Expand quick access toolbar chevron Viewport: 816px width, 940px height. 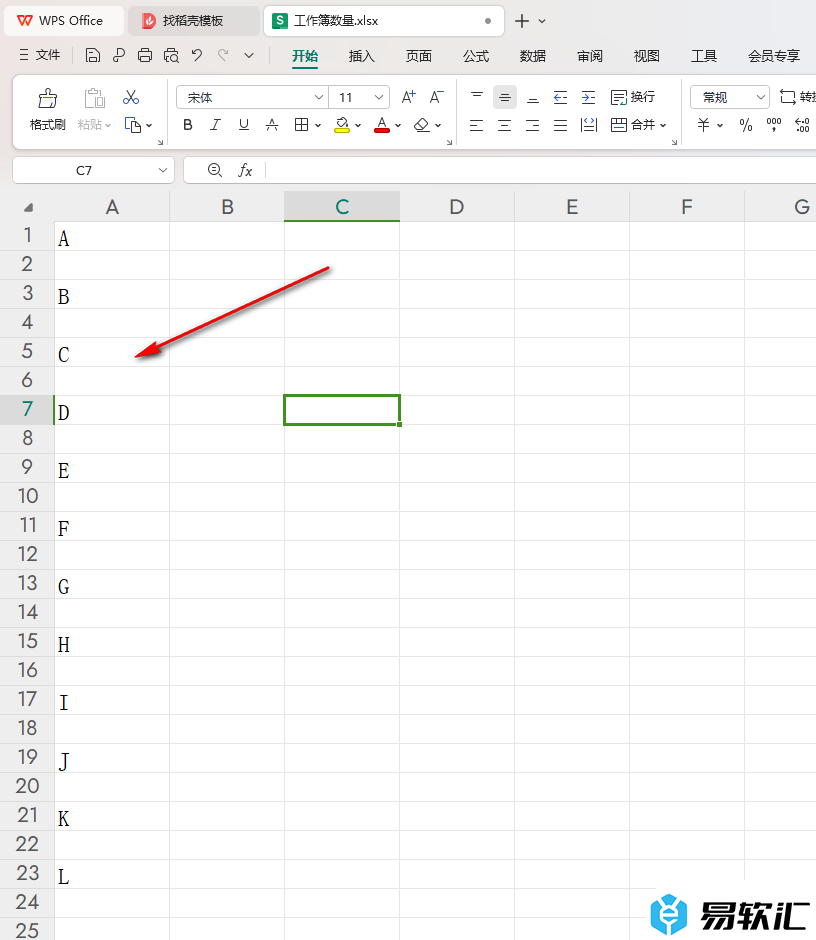(x=249, y=56)
